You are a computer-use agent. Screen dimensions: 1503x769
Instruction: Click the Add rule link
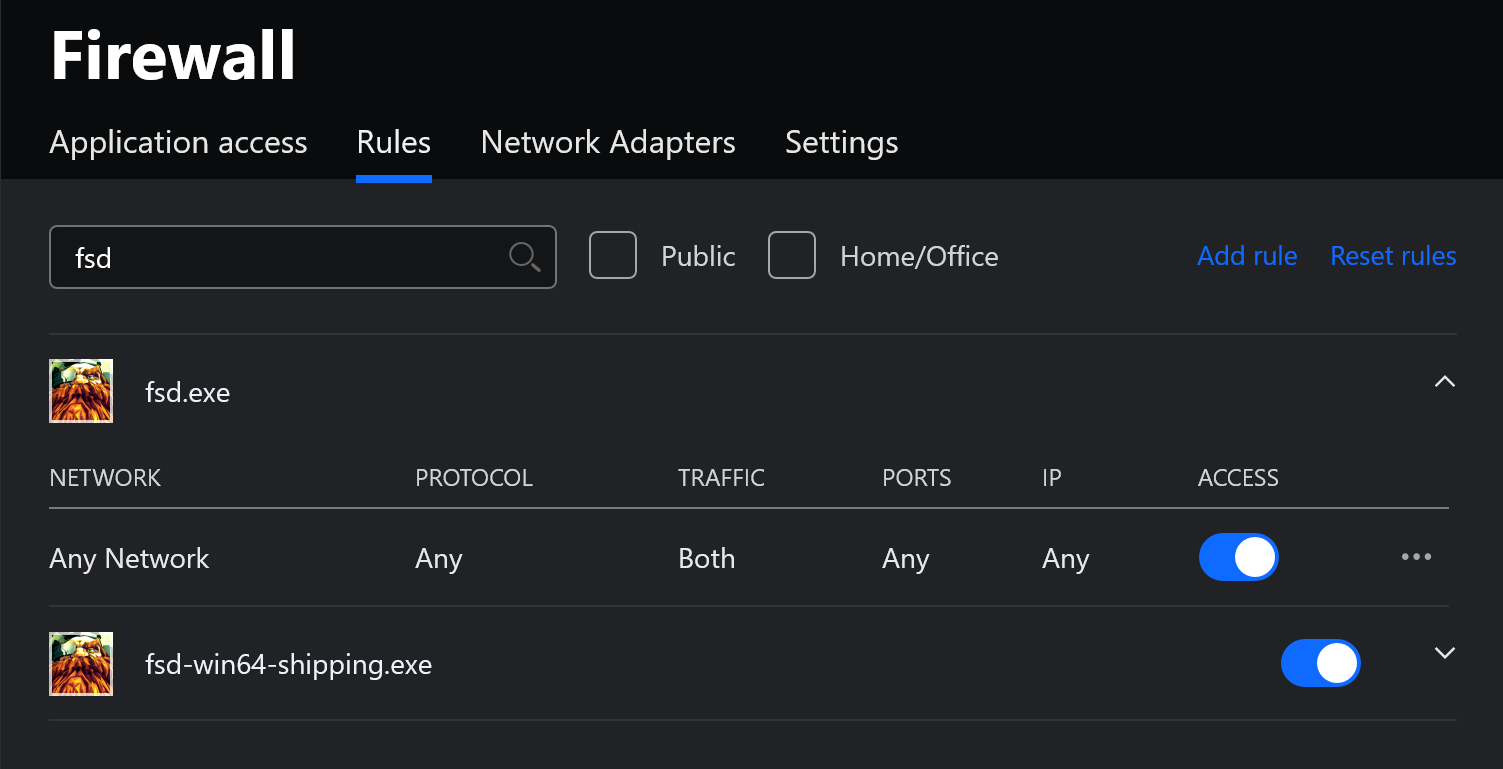[x=1247, y=256]
